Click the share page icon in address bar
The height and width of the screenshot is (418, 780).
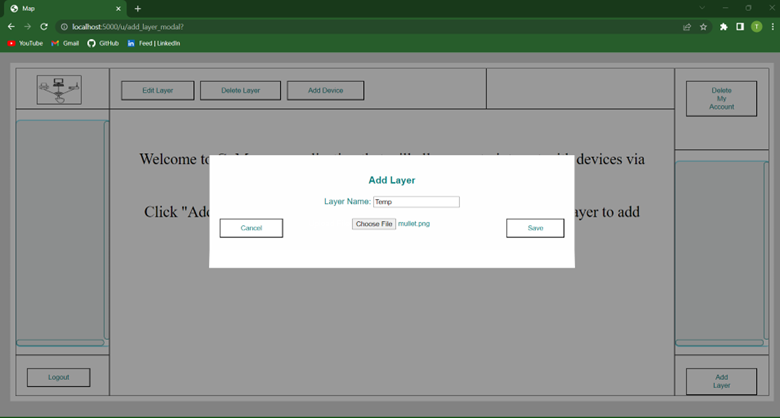687,27
